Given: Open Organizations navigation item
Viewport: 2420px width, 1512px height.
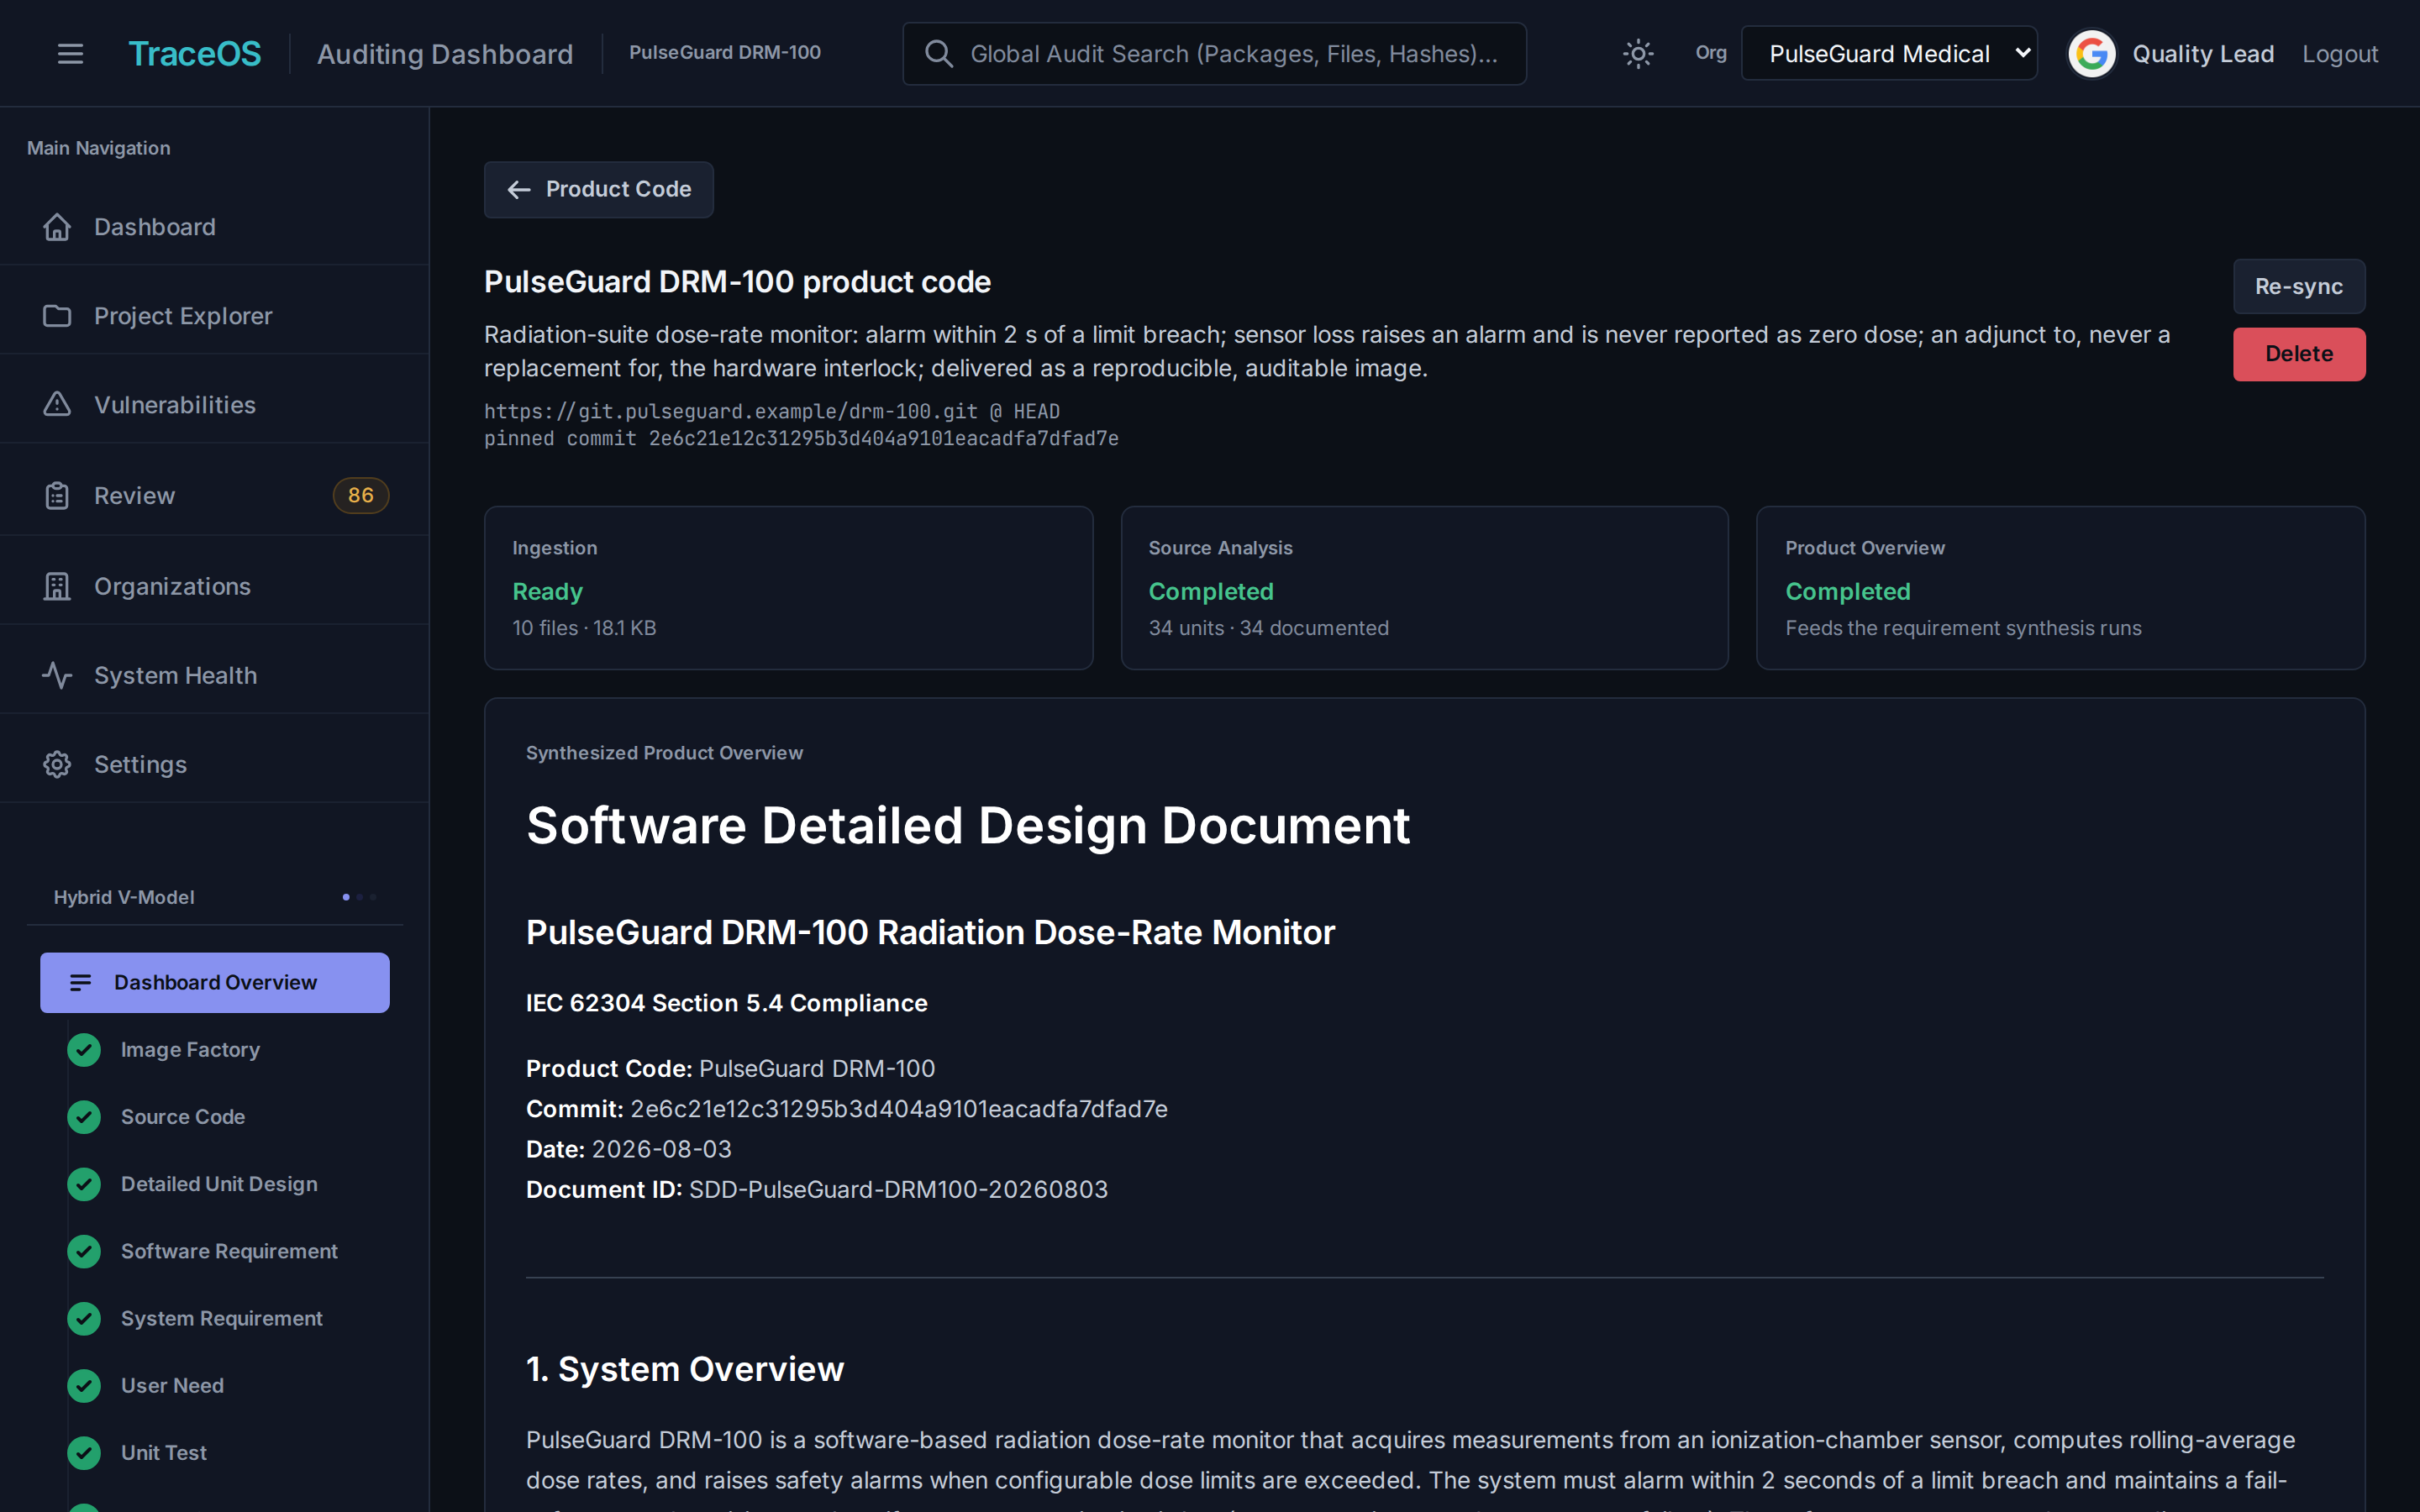Looking at the screenshot, I should (215, 587).
